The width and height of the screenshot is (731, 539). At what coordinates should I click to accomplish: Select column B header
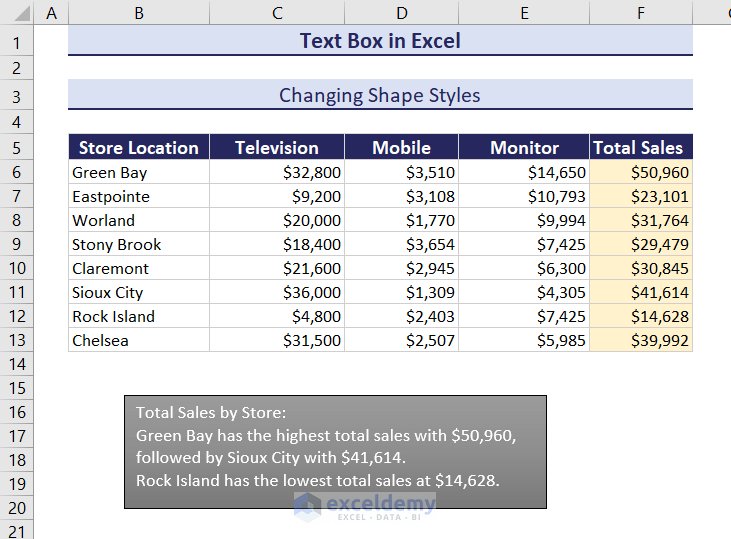point(138,13)
